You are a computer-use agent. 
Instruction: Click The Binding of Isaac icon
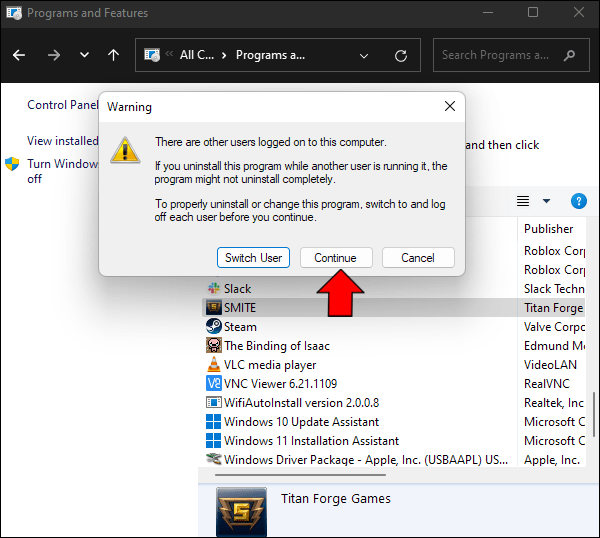click(214, 345)
